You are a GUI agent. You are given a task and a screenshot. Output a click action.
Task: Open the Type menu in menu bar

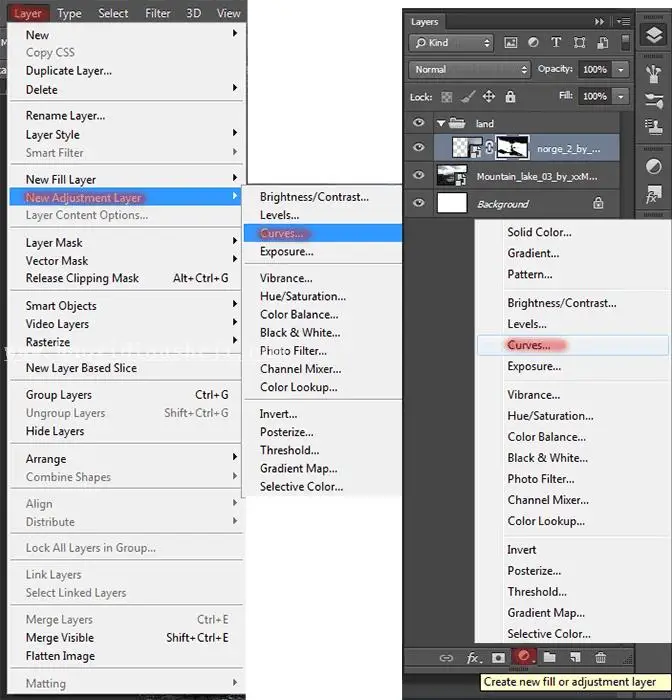point(69,13)
